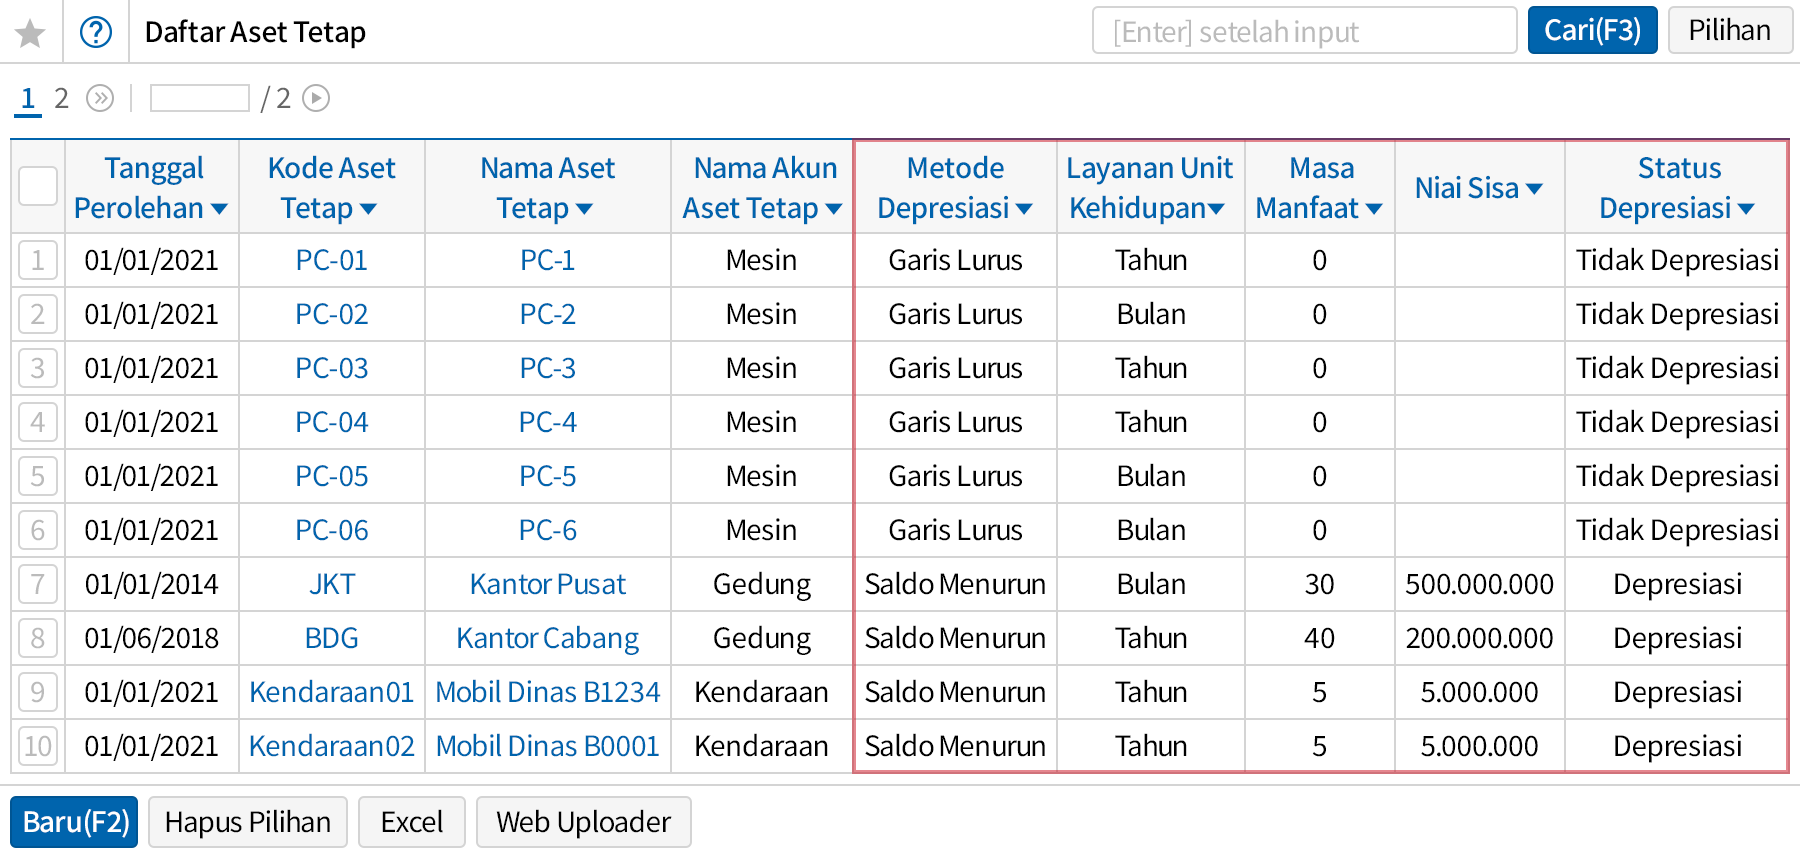Viewport: 1800px width, 858px height.
Task: Expand the Masa Manfaat column dropdown
Action: pyautogui.click(x=1374, y=209)
